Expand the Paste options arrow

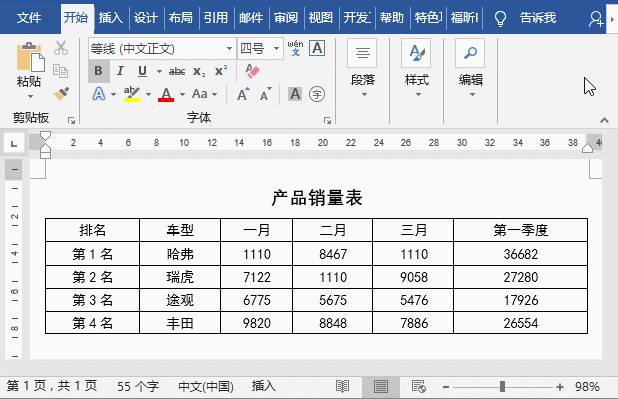30,97
